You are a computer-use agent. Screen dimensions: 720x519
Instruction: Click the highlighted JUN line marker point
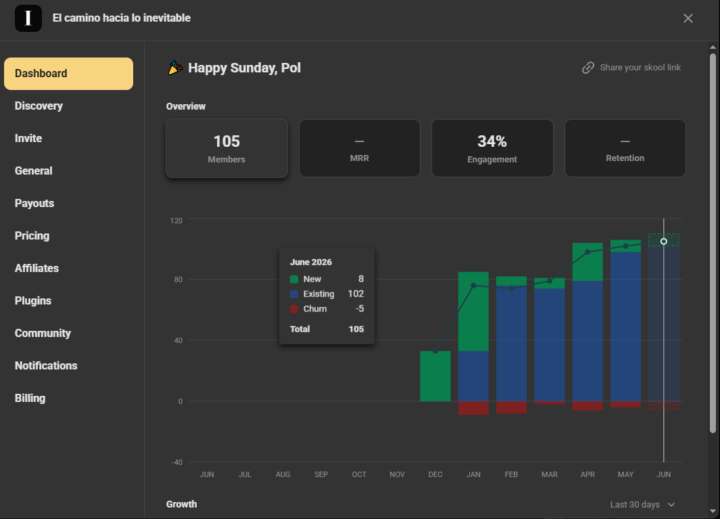click(x=664, y=241)
